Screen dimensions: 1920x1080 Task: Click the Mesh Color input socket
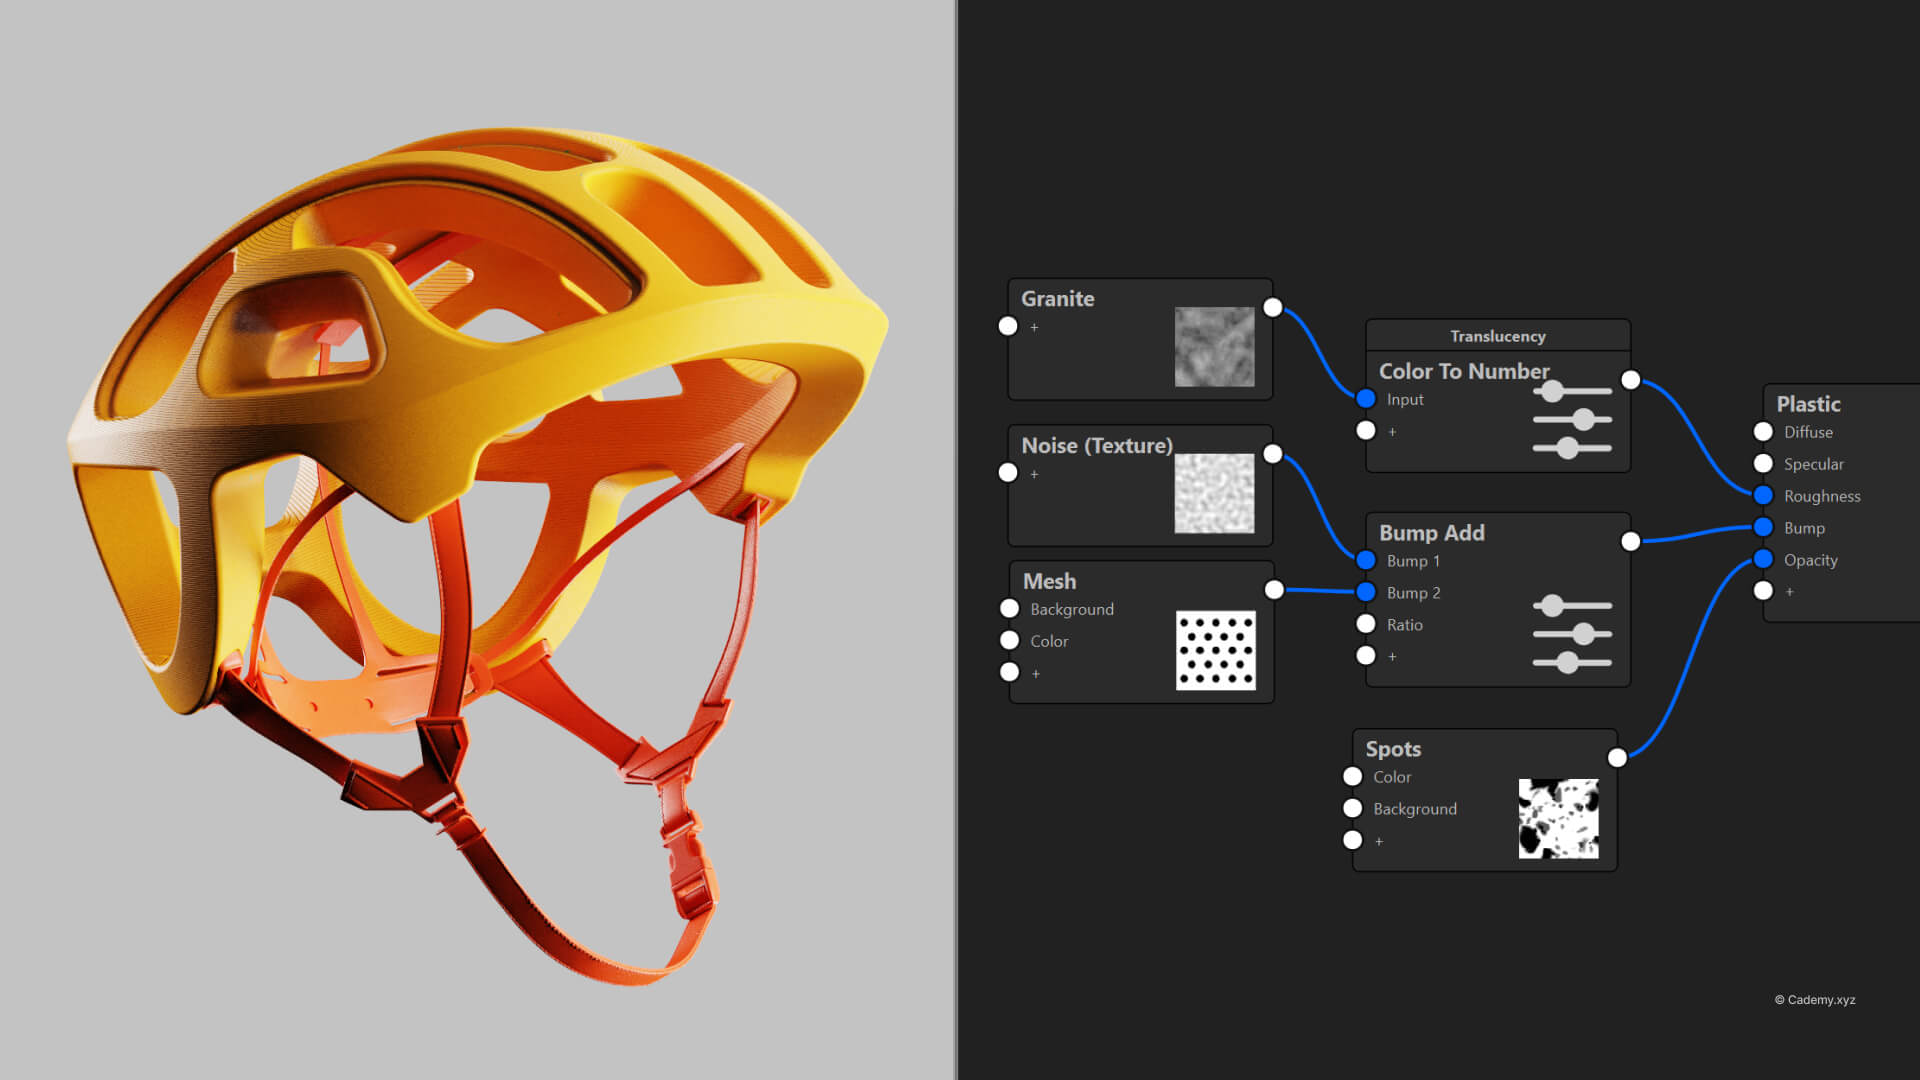[1009, 641]
